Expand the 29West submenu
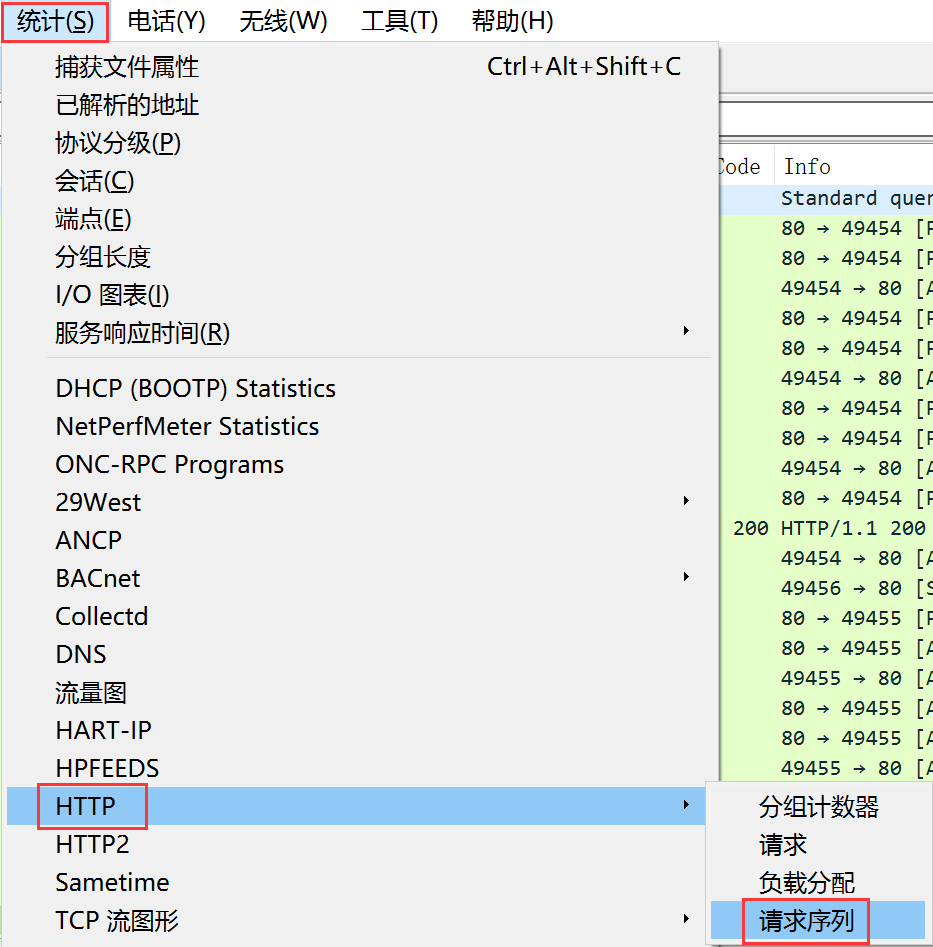933x947 pixels. click(x=98, y=502)
